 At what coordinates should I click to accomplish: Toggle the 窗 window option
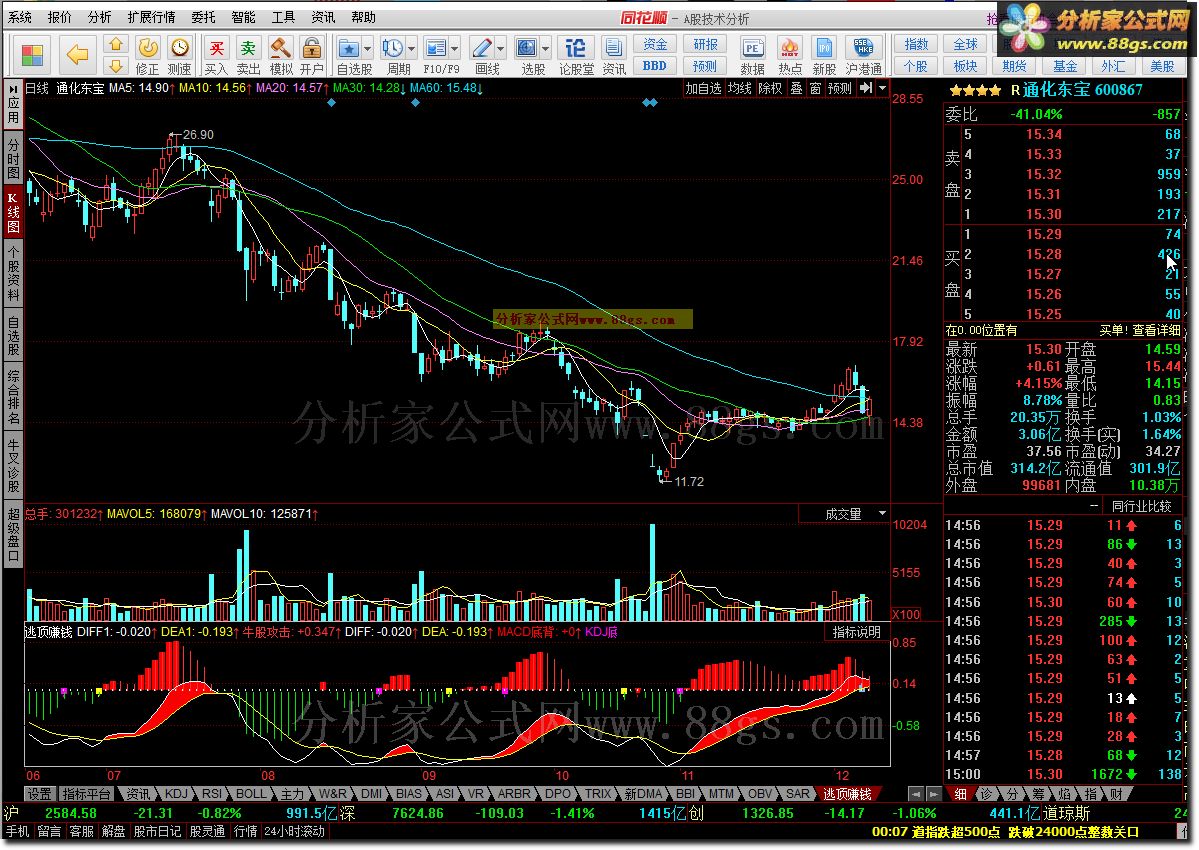815,88
